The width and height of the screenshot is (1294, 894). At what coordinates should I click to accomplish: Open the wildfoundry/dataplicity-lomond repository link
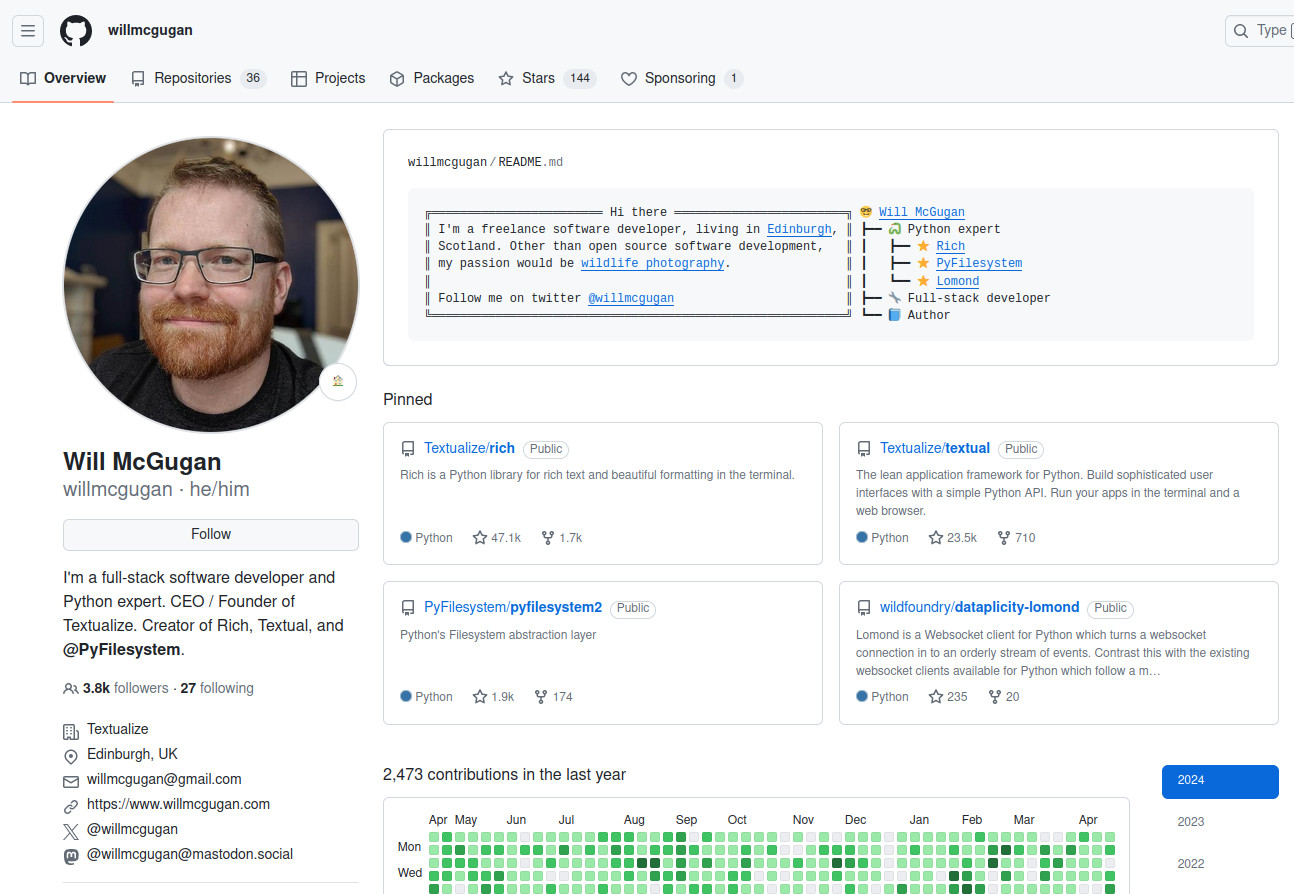(979, 607)
